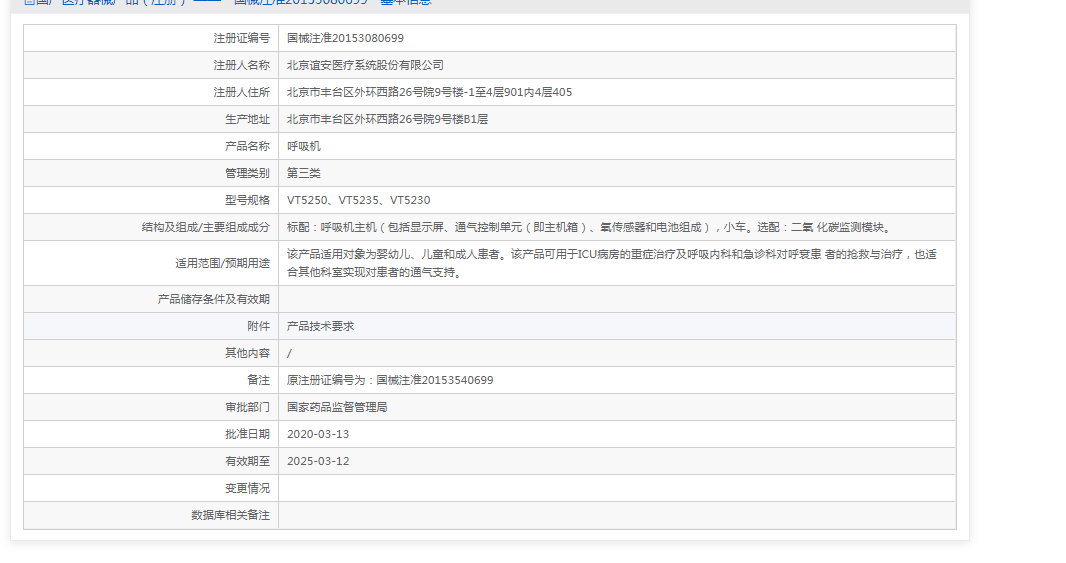Click the 管理类别 label

pos(247,173)
